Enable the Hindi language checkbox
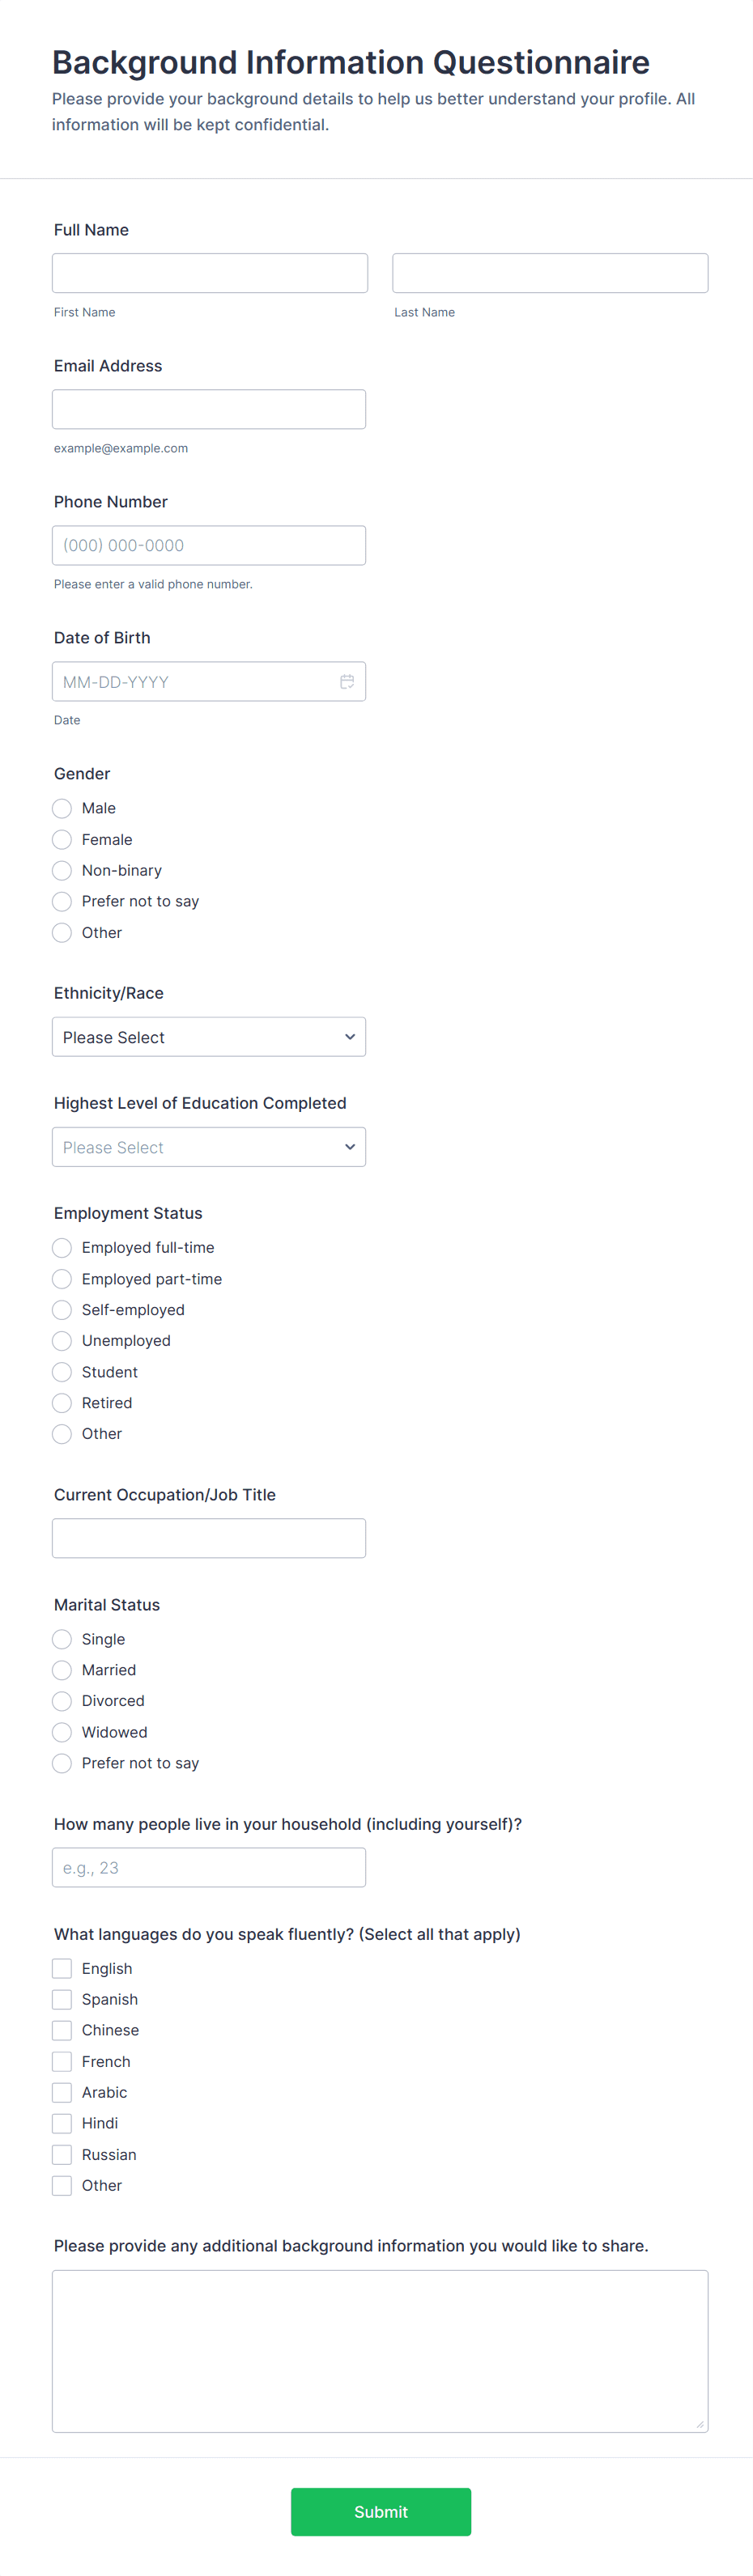Viewport: 753px width, 2576px height. (x=62, y=2123)
